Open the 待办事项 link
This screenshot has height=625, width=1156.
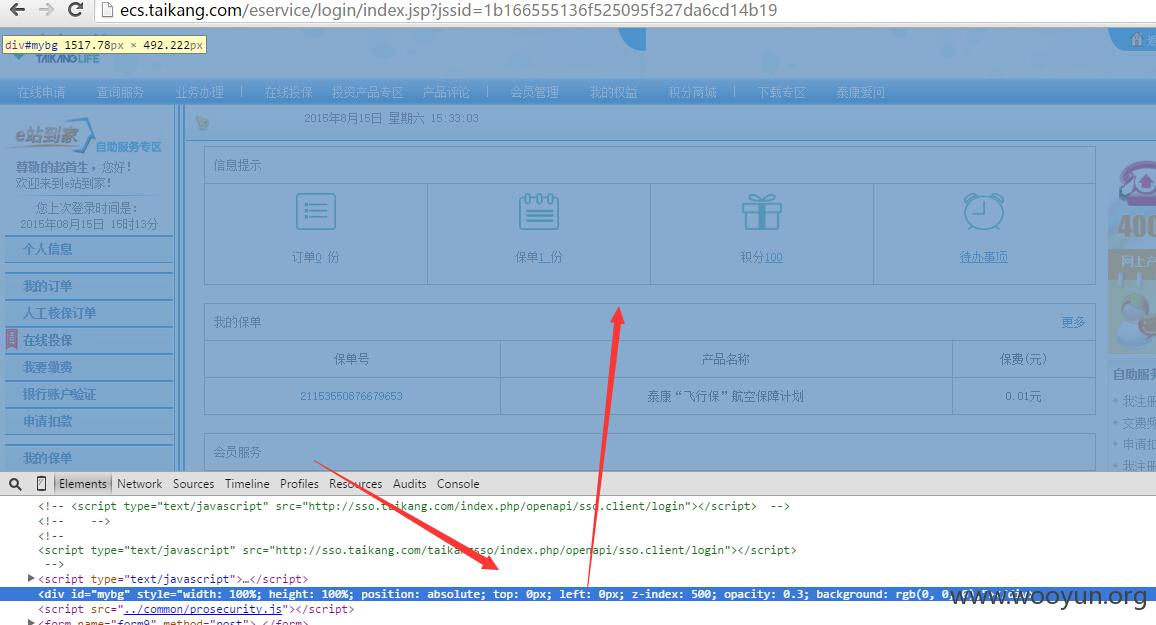983,257
